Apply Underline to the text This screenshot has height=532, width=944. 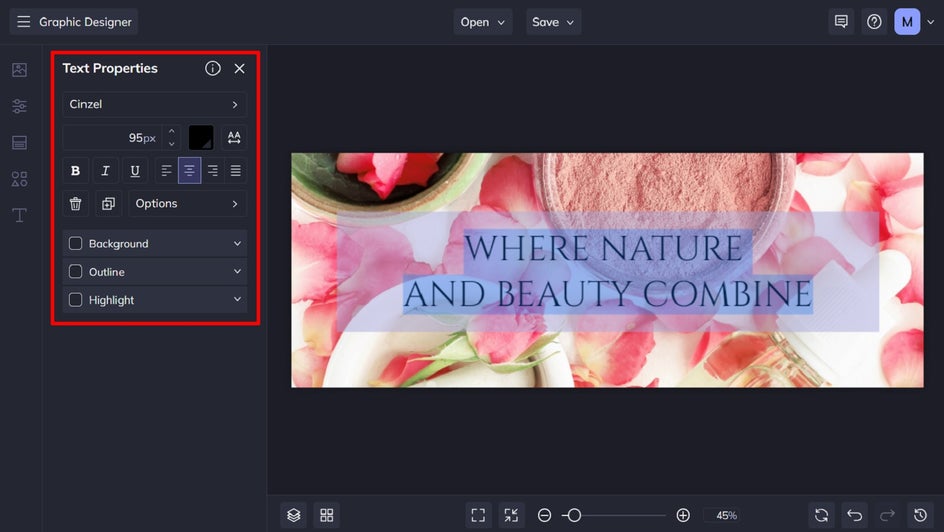click(x=135, y=171)
